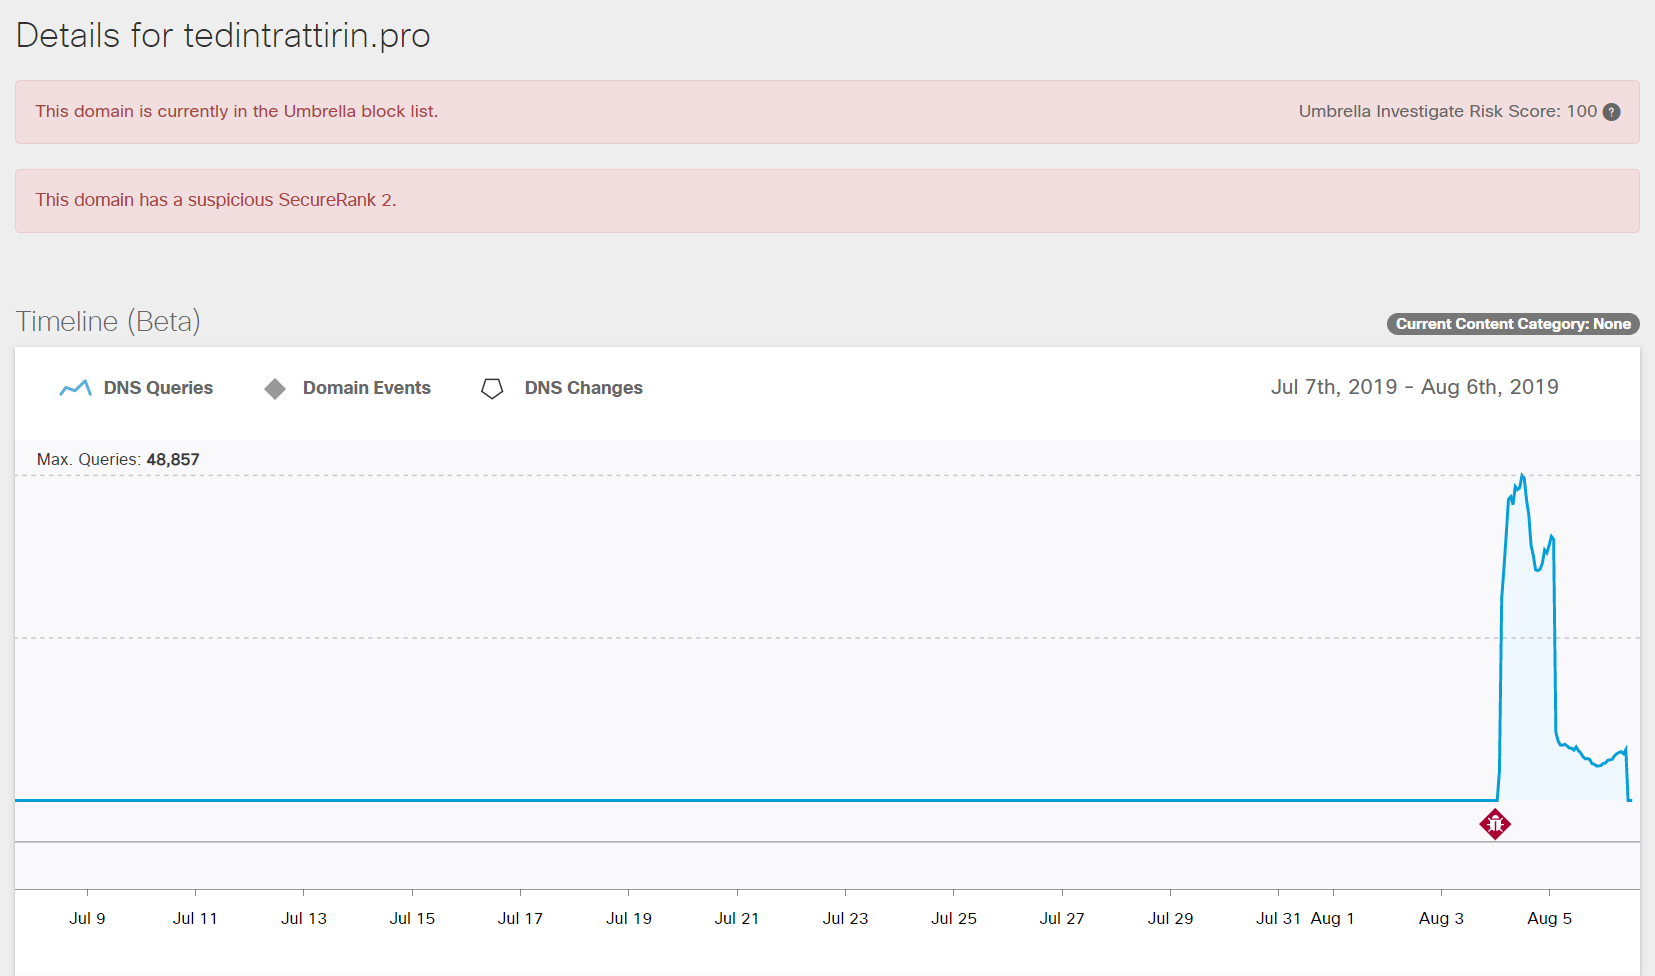Click the Risk Score help question mark icon
Viewport: 1655px width, 976px height.
point(1611,112)
